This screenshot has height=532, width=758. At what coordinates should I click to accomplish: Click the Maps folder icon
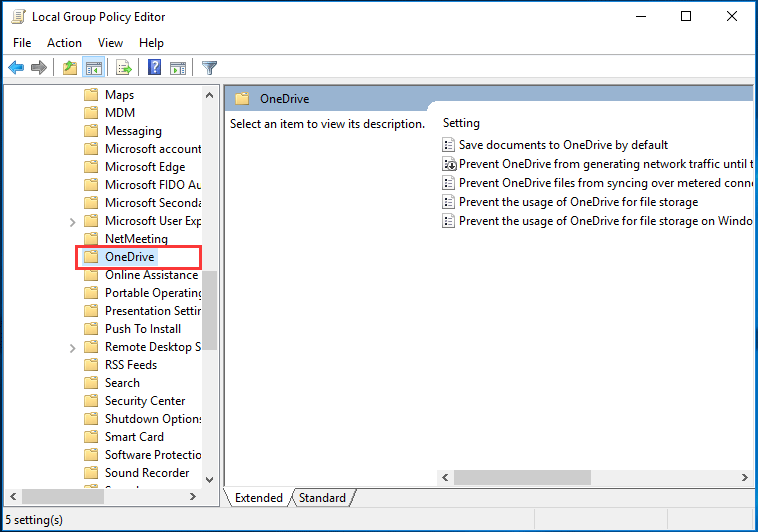(91, 94)
